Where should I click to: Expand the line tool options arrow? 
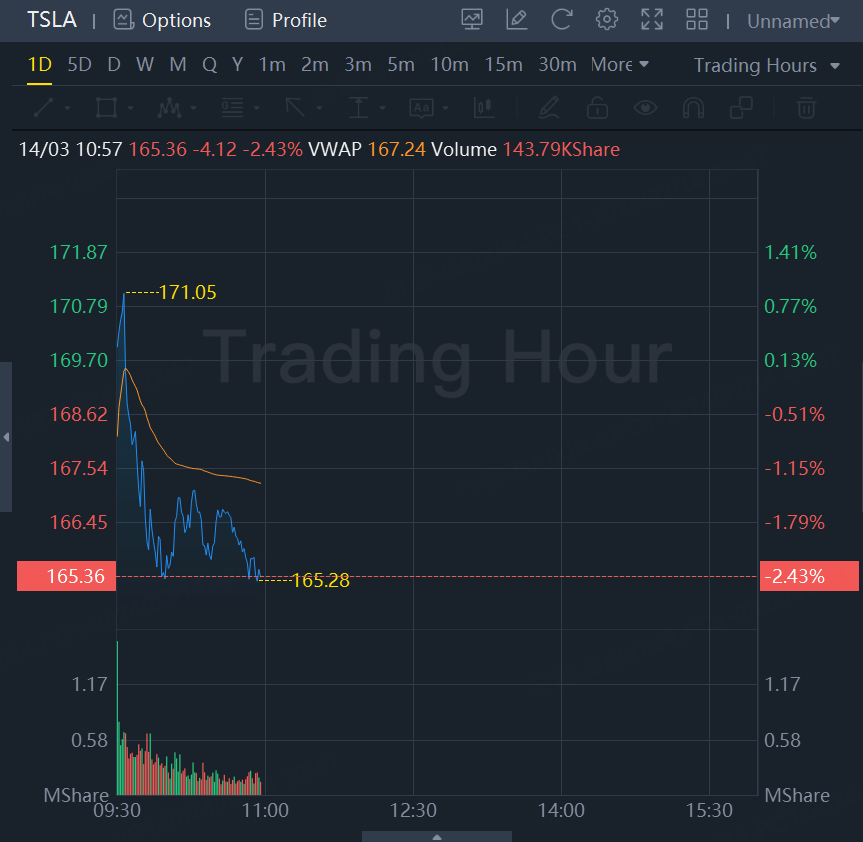coord(68,108)
